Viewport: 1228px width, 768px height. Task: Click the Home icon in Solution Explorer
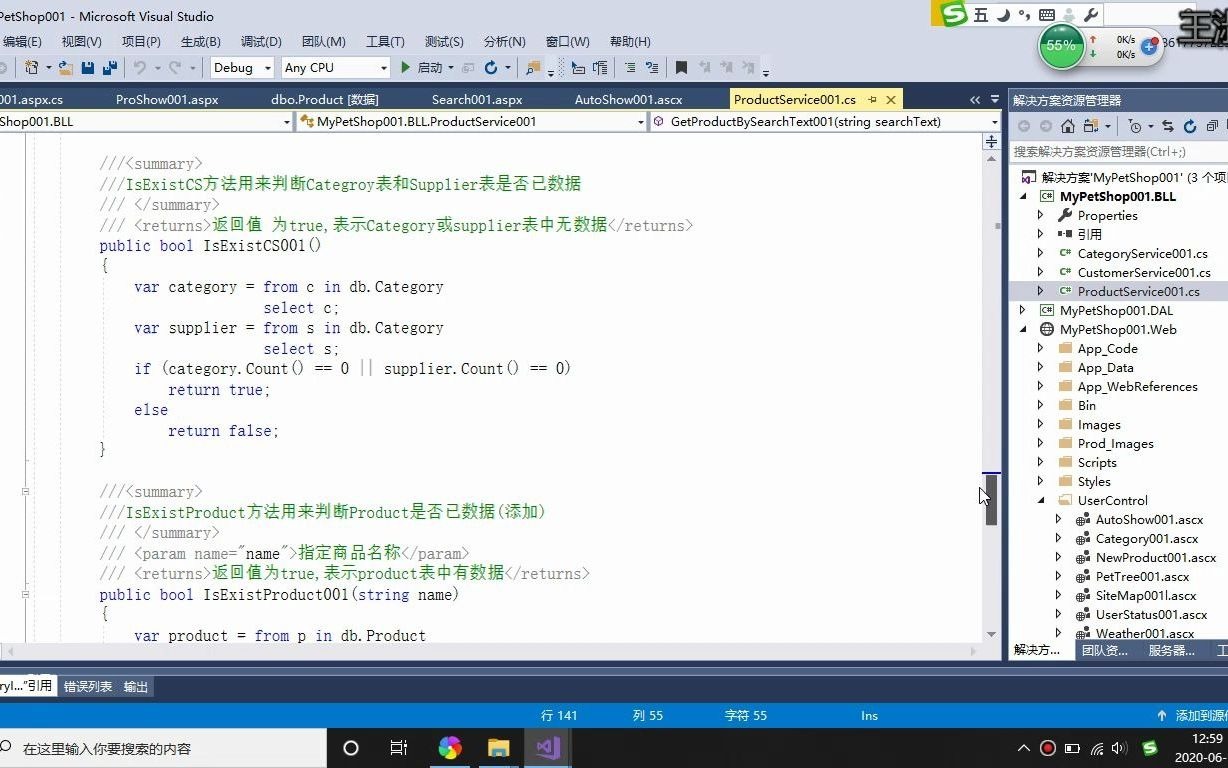1069,127
